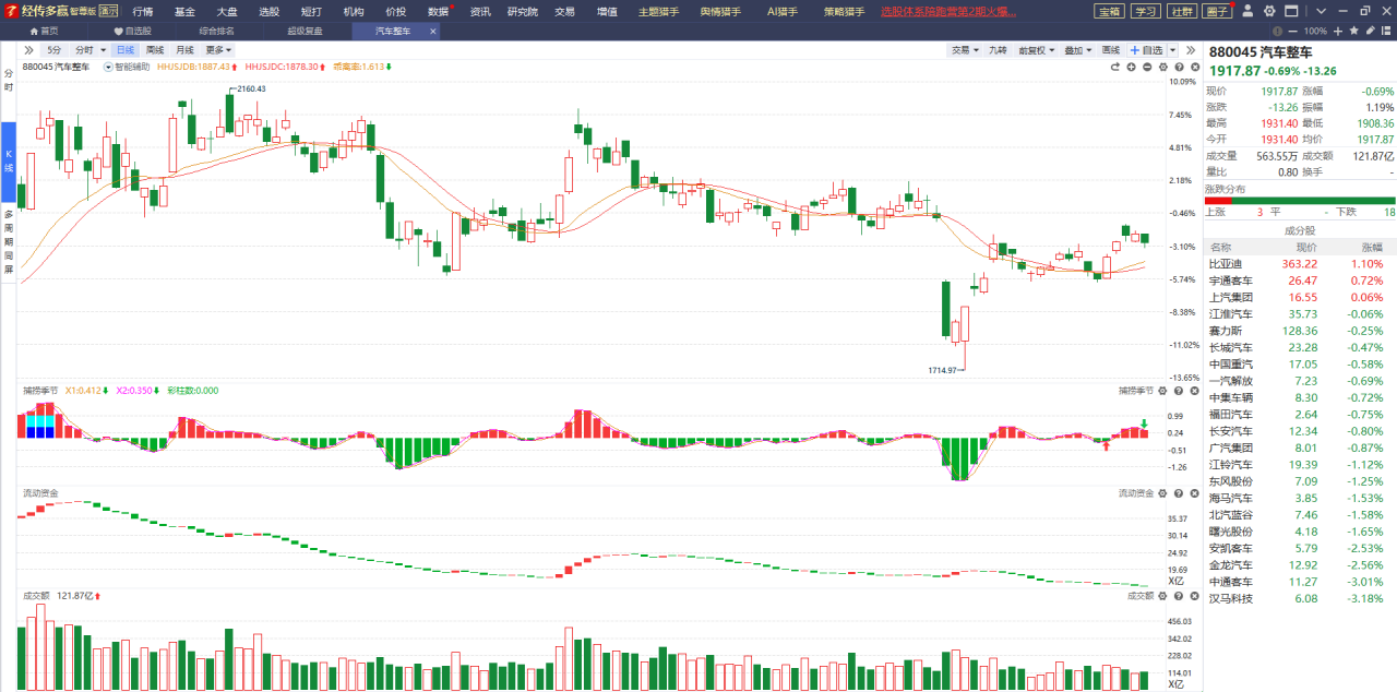Viewport: 1397px width, 693px height.
Task: Click the 圈子 button
Action: pyautogui.click(x=1218, y=11)
